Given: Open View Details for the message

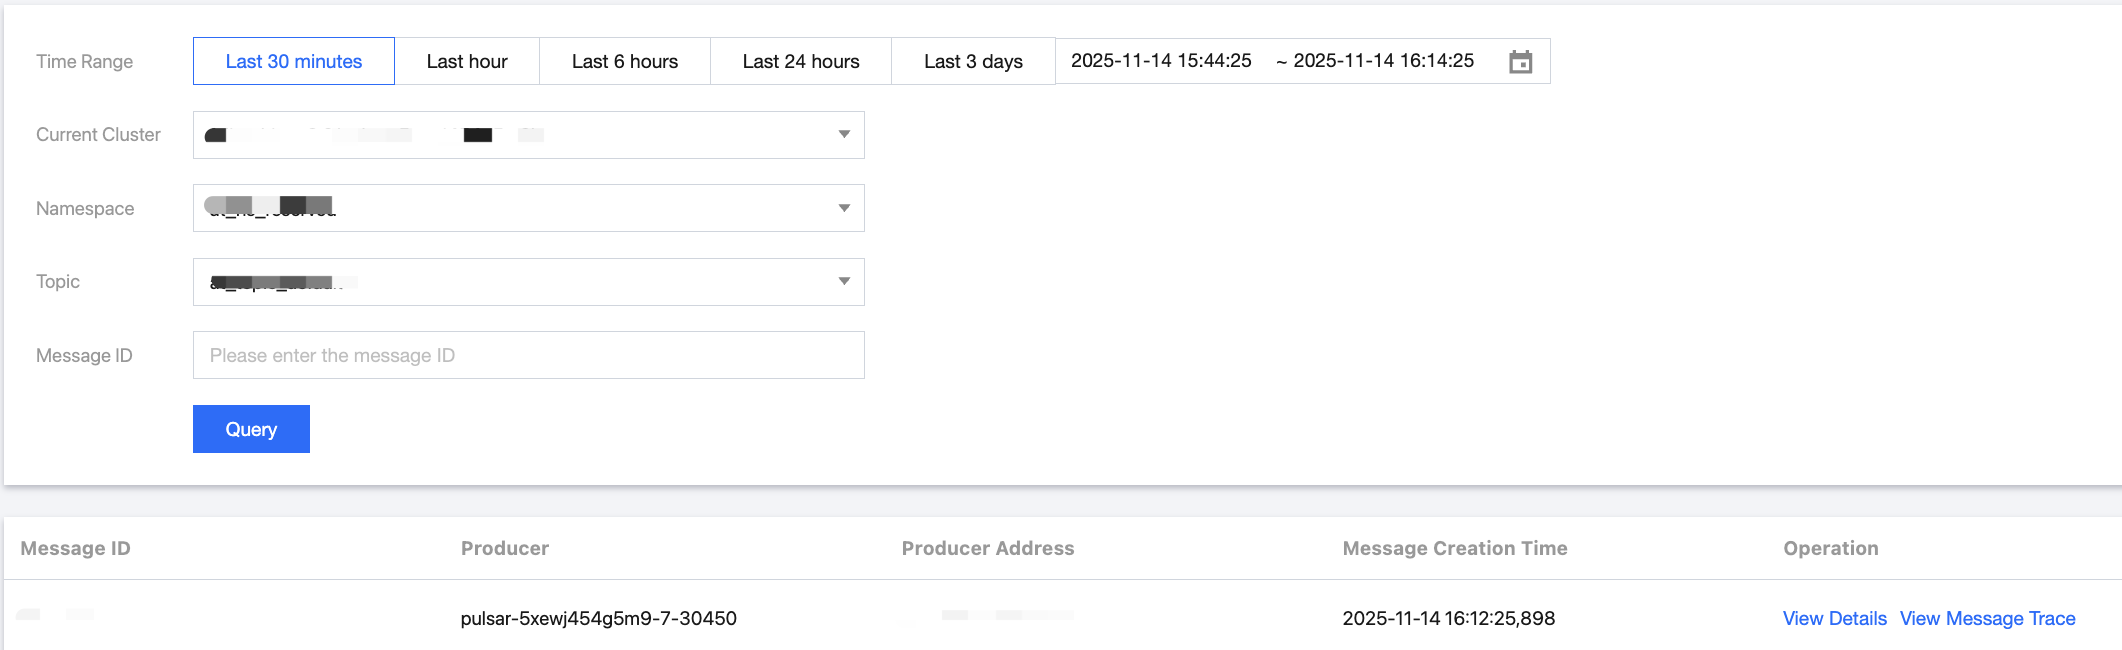Looking at the screenshot, I should (1834, 618).
